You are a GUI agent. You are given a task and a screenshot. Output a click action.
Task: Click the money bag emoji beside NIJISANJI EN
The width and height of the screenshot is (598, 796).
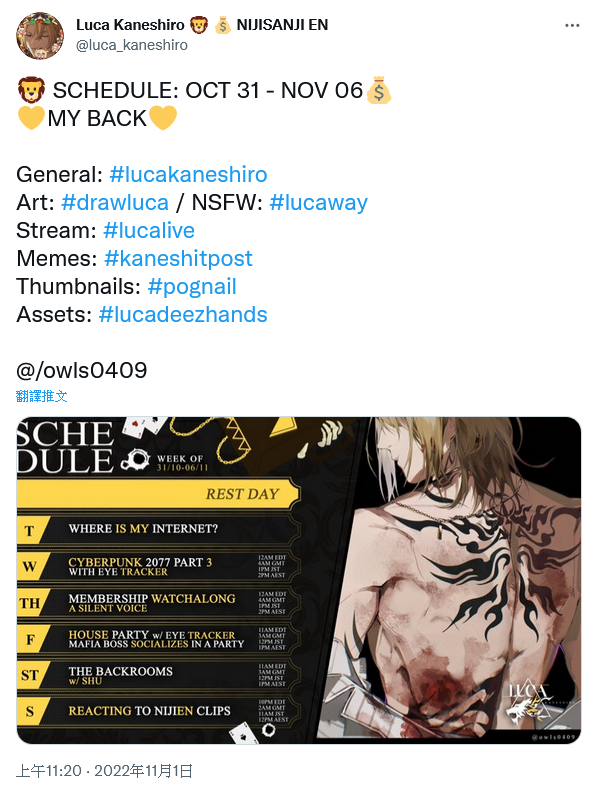[x=222, y=24]
